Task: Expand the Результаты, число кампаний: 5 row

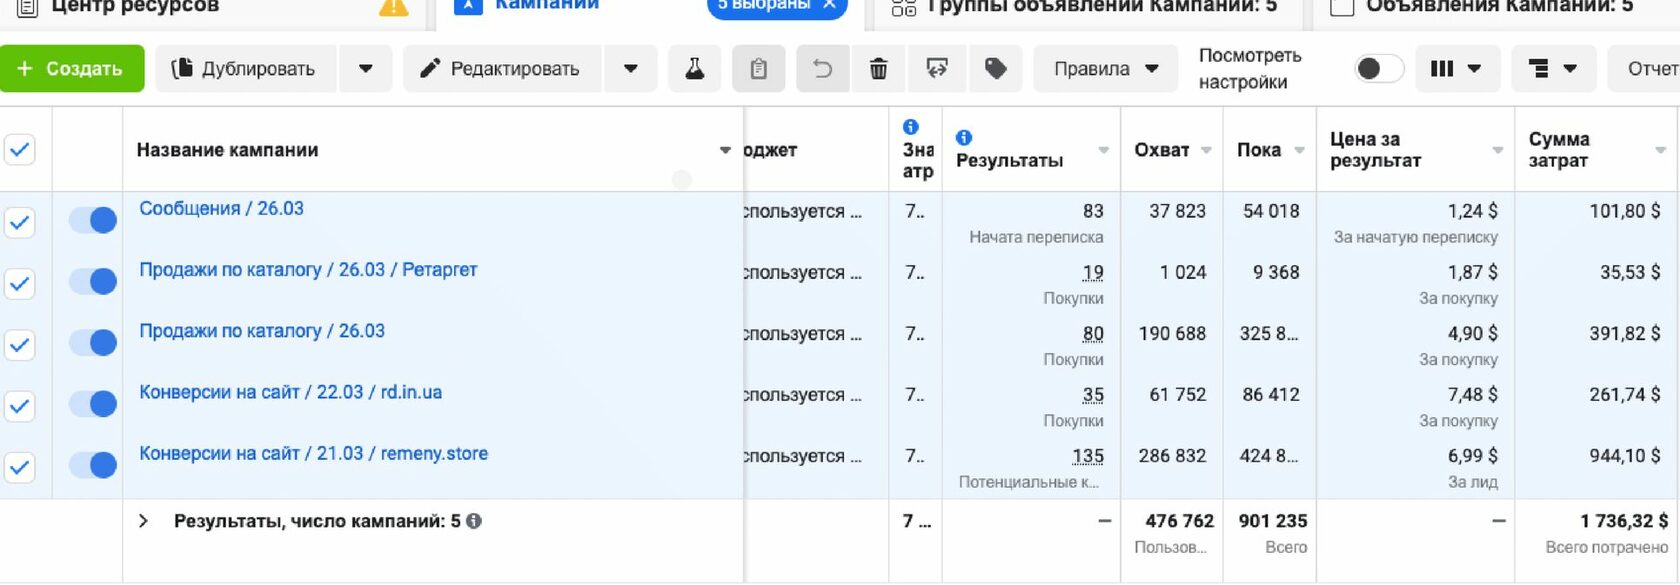Action: point(143,521)
